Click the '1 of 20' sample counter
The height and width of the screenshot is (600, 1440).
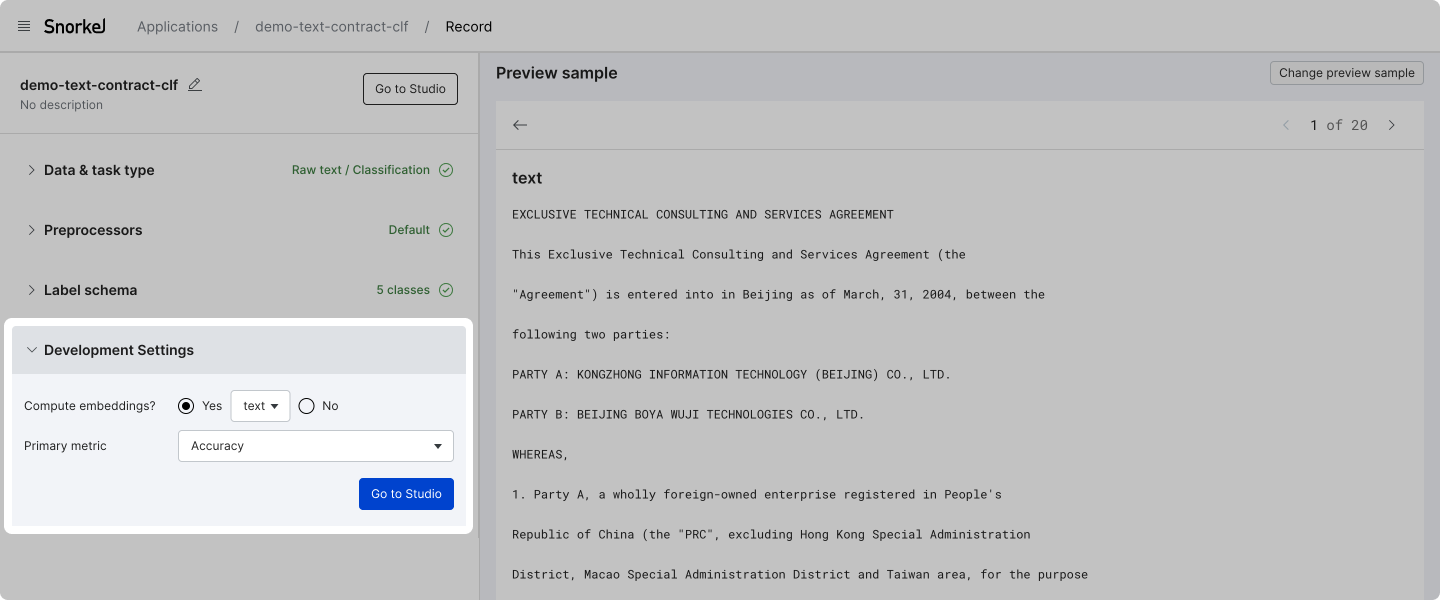[x=1339, y=125]
